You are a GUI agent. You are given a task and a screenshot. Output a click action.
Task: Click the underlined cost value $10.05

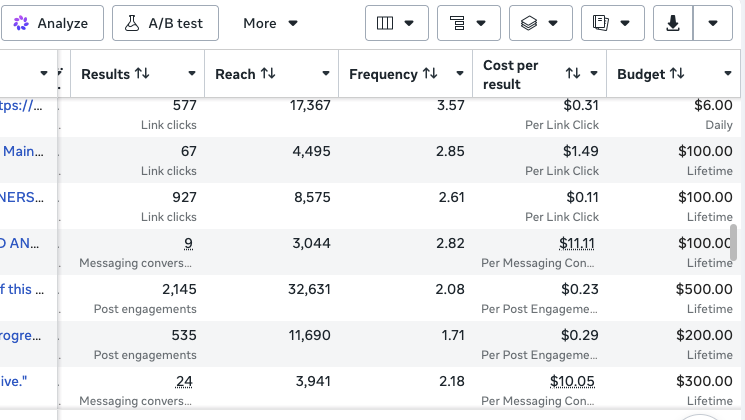click(573, 382)
